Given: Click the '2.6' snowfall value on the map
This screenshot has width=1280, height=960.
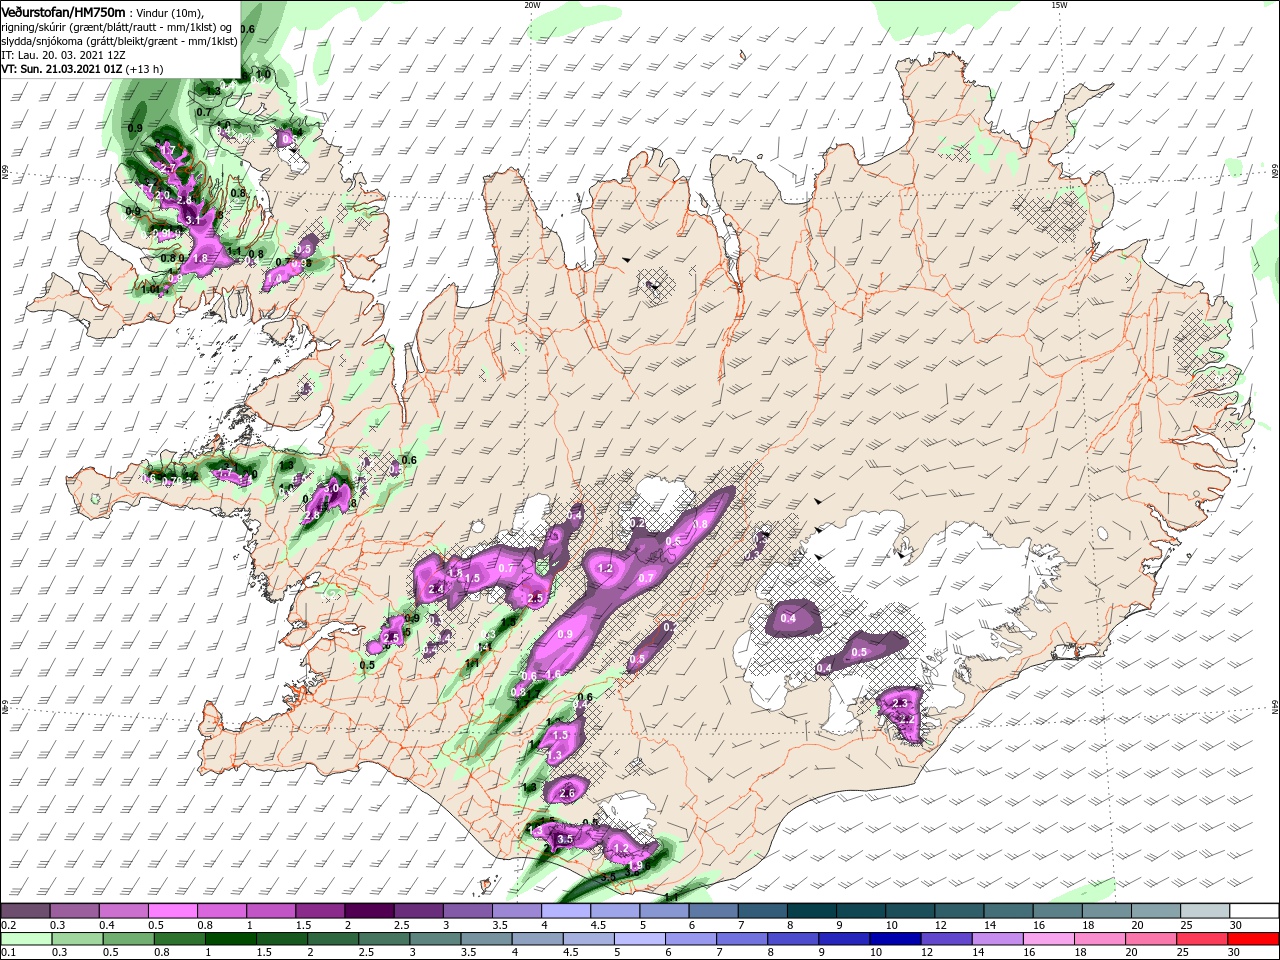Looking at the screenshot, I should pyautogui.click(x=568, y=793).
